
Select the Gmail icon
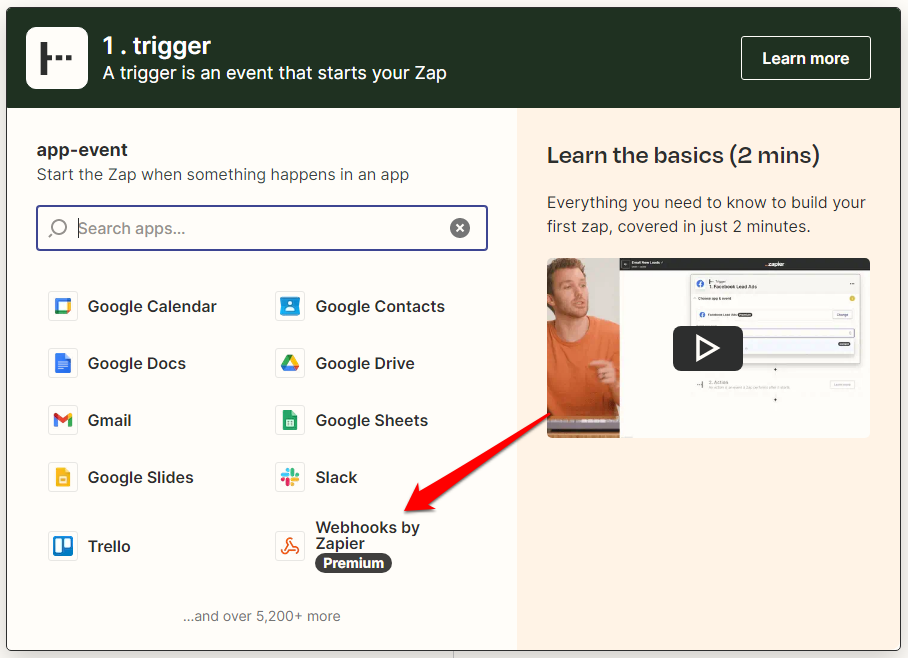point(63,421)
